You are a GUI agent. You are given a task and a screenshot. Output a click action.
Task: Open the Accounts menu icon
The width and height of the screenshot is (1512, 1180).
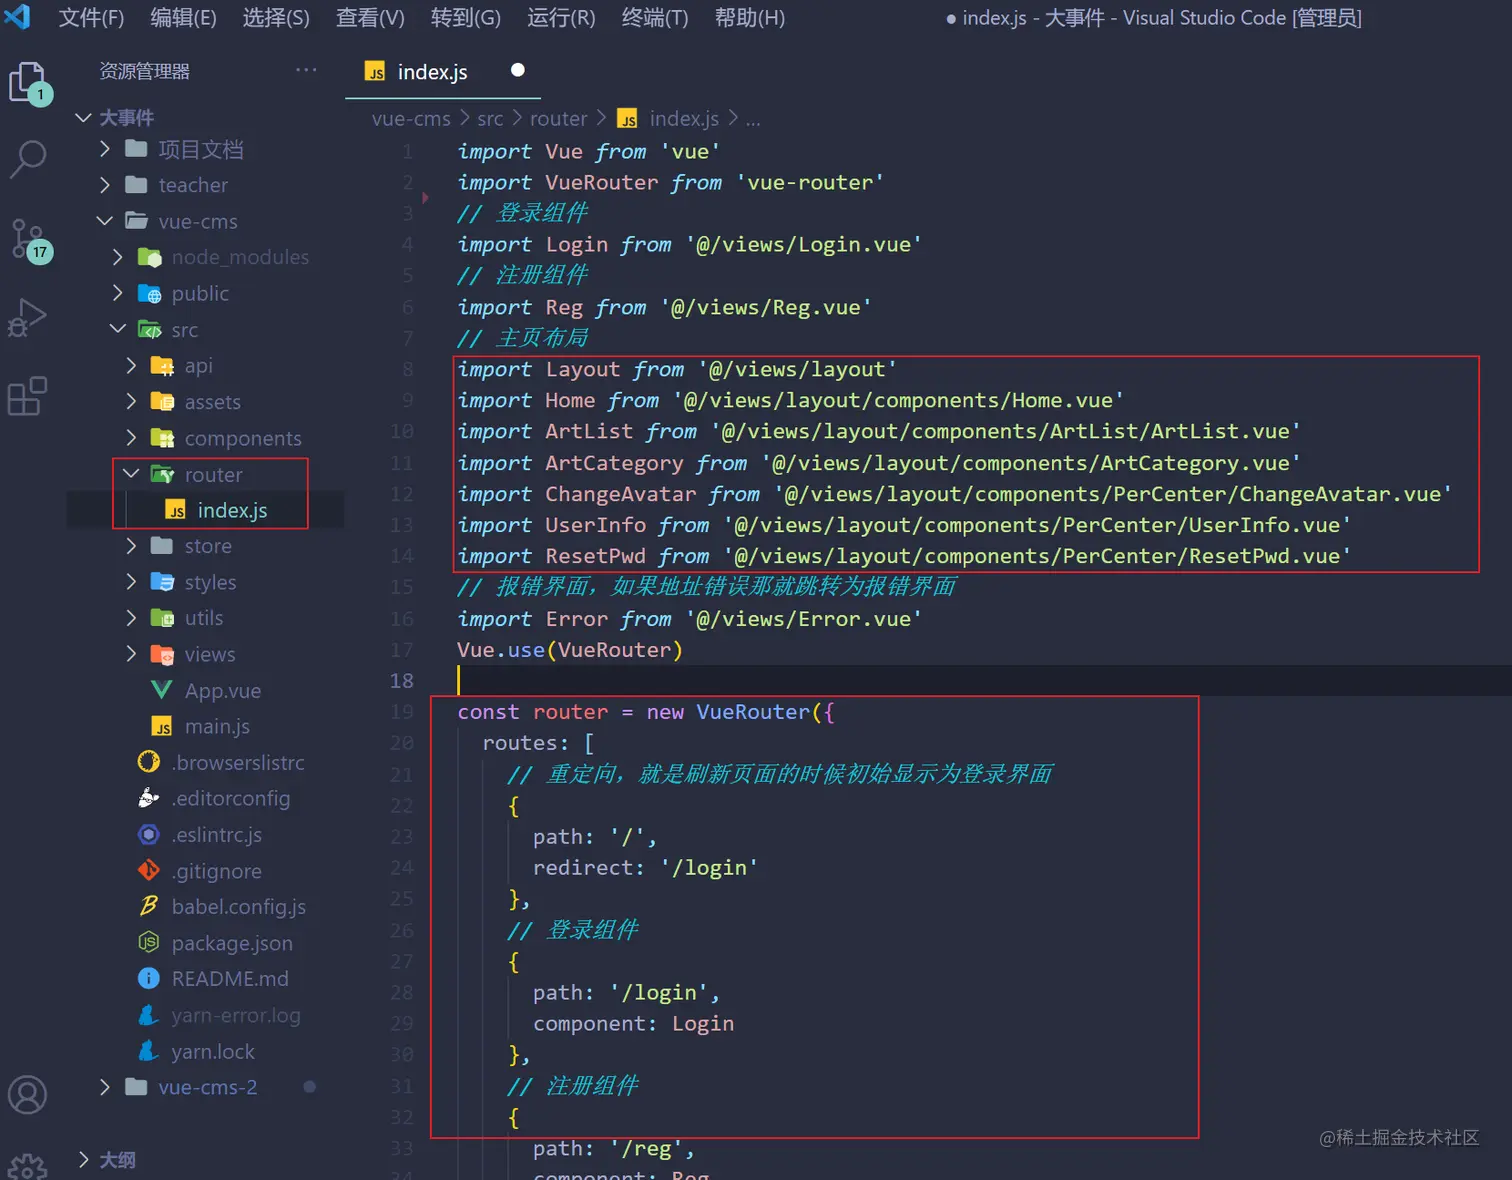click(x=27, y=1095)
